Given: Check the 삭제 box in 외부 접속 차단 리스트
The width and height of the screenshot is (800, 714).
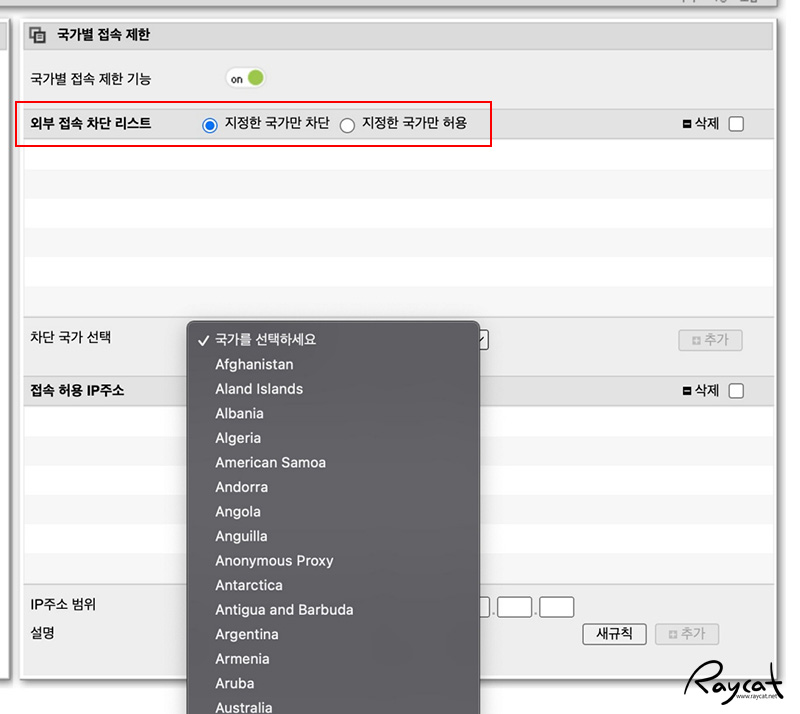Looking at the screenshot, I should click(x=736, y=124).
